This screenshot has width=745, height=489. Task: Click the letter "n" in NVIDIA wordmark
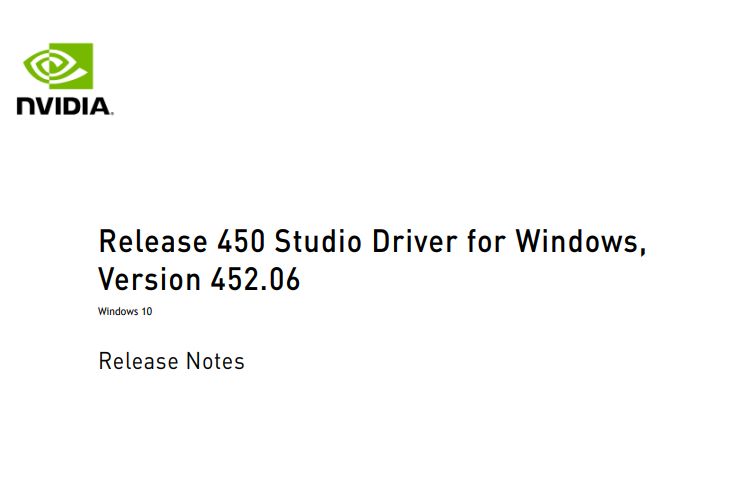coord(26,106)
